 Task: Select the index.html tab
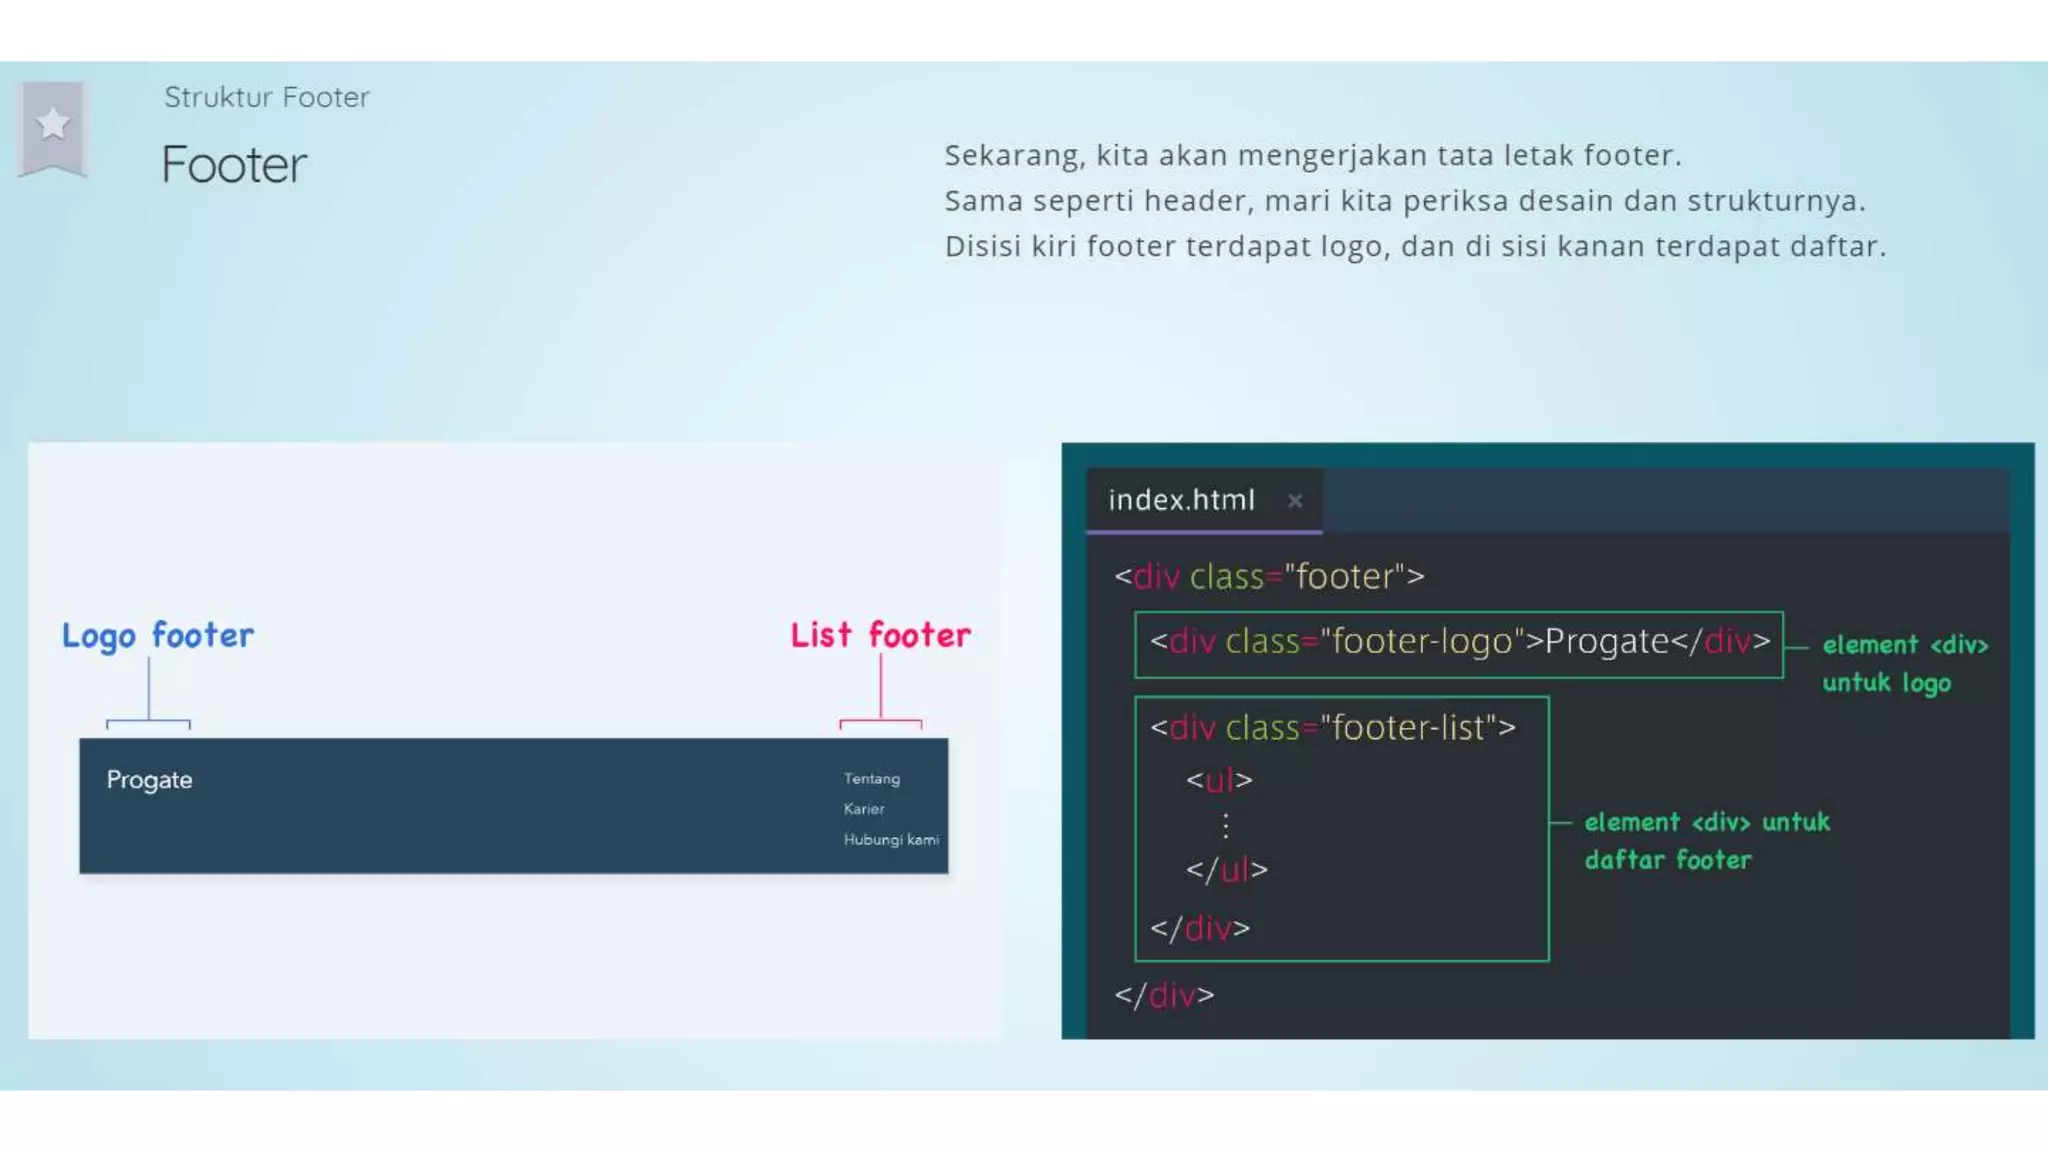pos(1181,500)
